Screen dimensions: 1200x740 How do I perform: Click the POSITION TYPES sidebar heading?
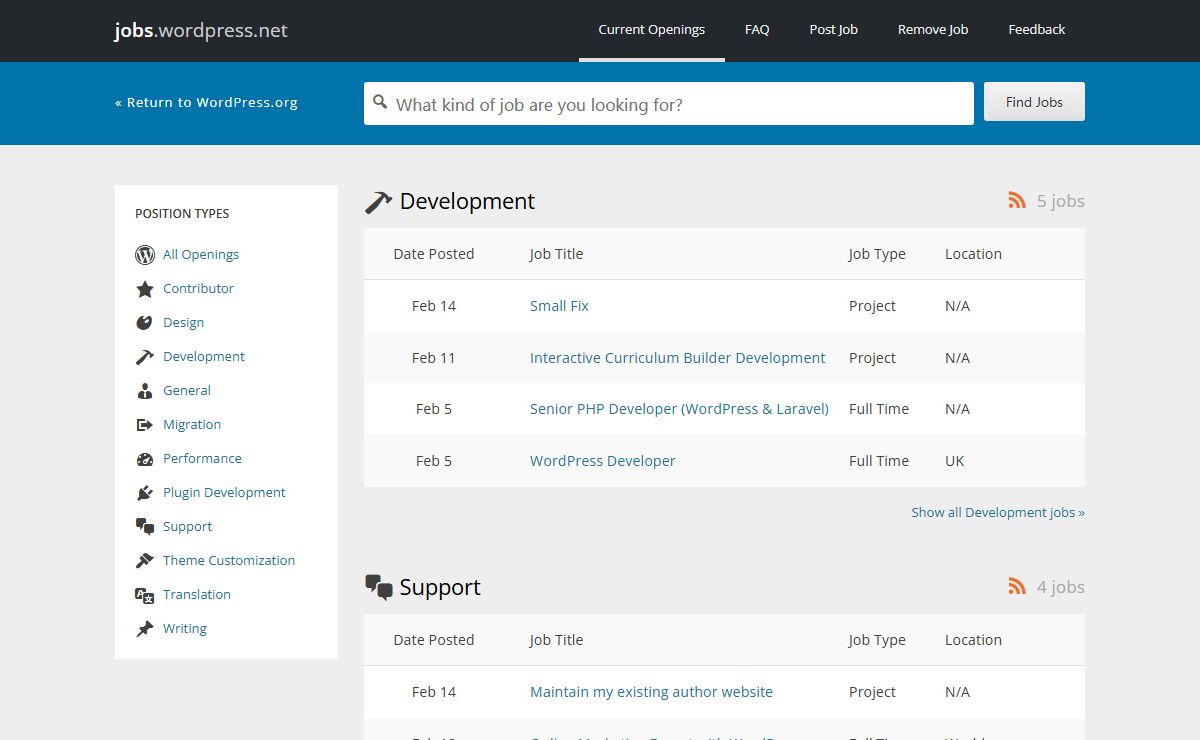click(182, 214)
